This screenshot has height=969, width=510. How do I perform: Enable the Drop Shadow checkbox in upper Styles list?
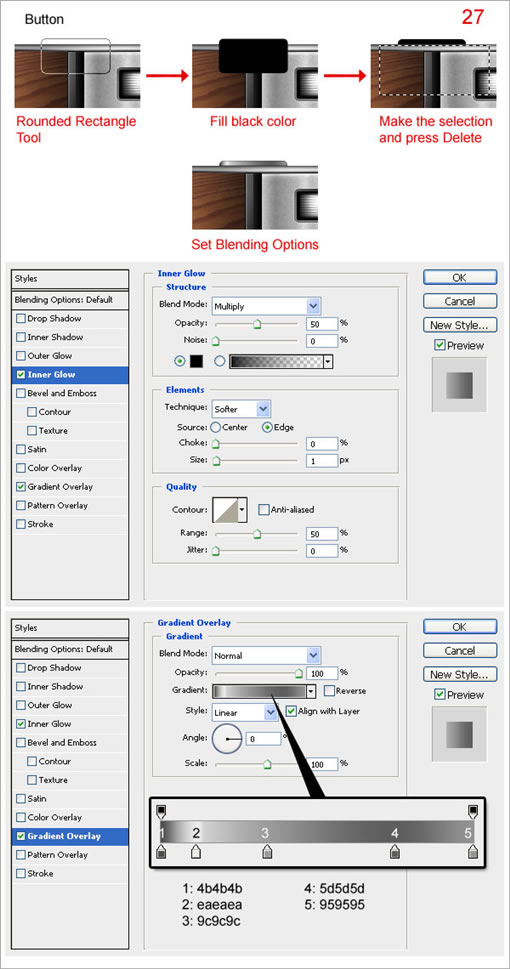coord(21,319)
